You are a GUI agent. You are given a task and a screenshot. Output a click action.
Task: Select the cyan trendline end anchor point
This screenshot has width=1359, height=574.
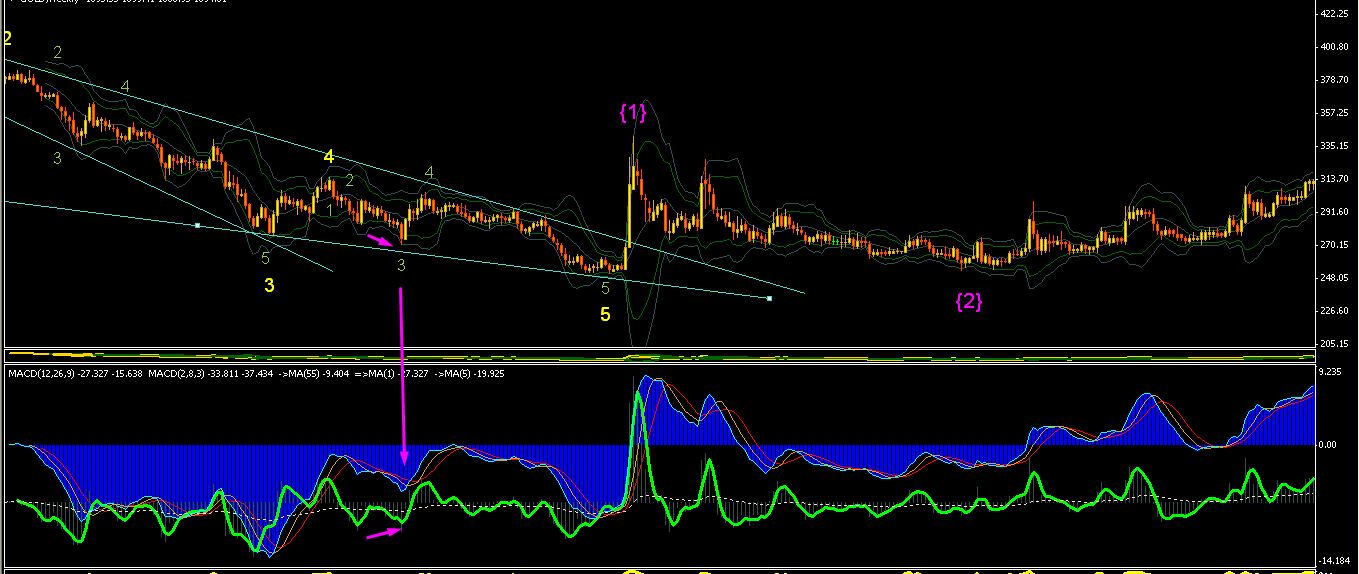(769, 298)
